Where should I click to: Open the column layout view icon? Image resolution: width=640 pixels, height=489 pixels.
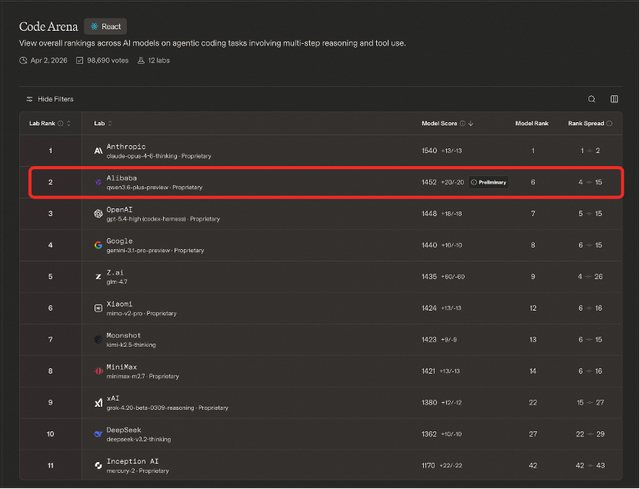click(x=614, y=99)
